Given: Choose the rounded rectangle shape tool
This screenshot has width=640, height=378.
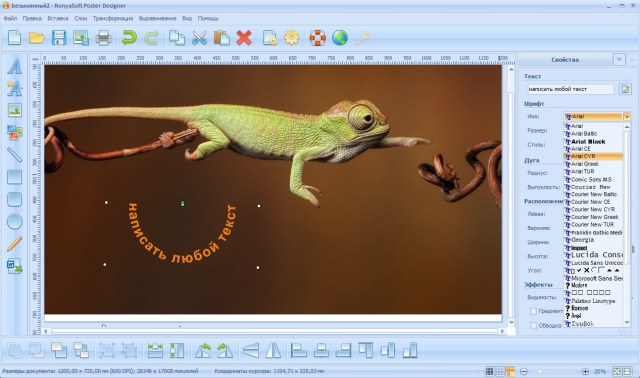Looking at the screenshot, I should tap(14, 199).
